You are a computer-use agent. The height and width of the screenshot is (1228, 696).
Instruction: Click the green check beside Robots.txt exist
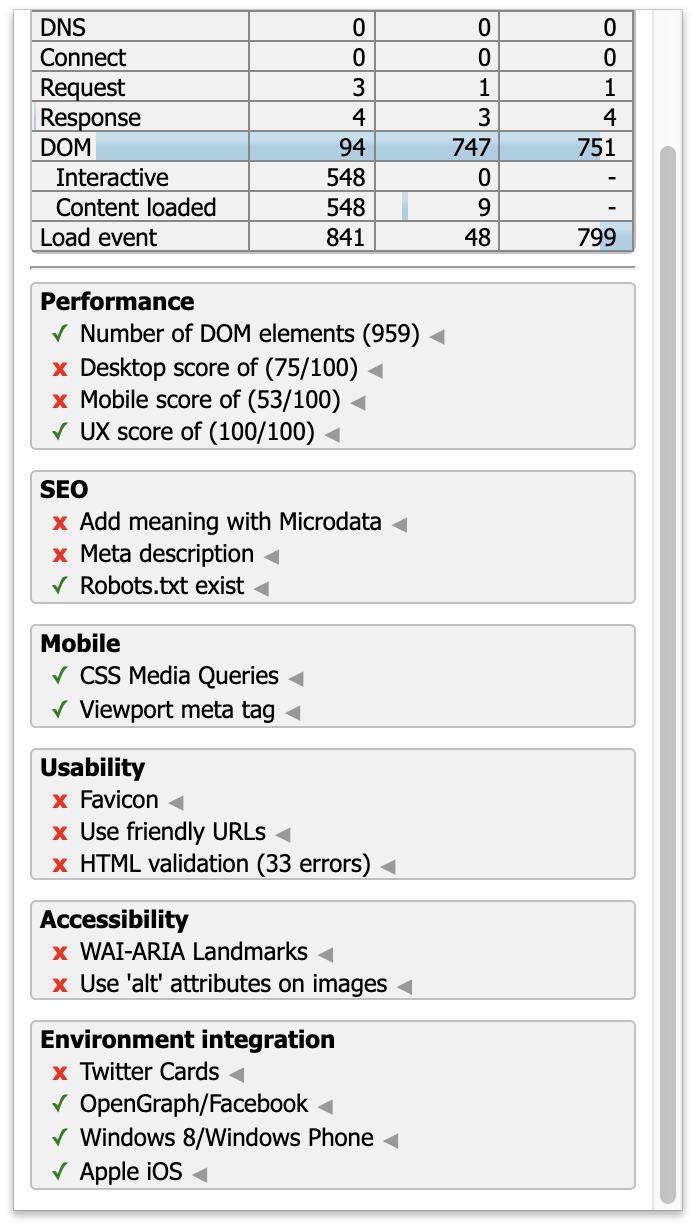60,587
